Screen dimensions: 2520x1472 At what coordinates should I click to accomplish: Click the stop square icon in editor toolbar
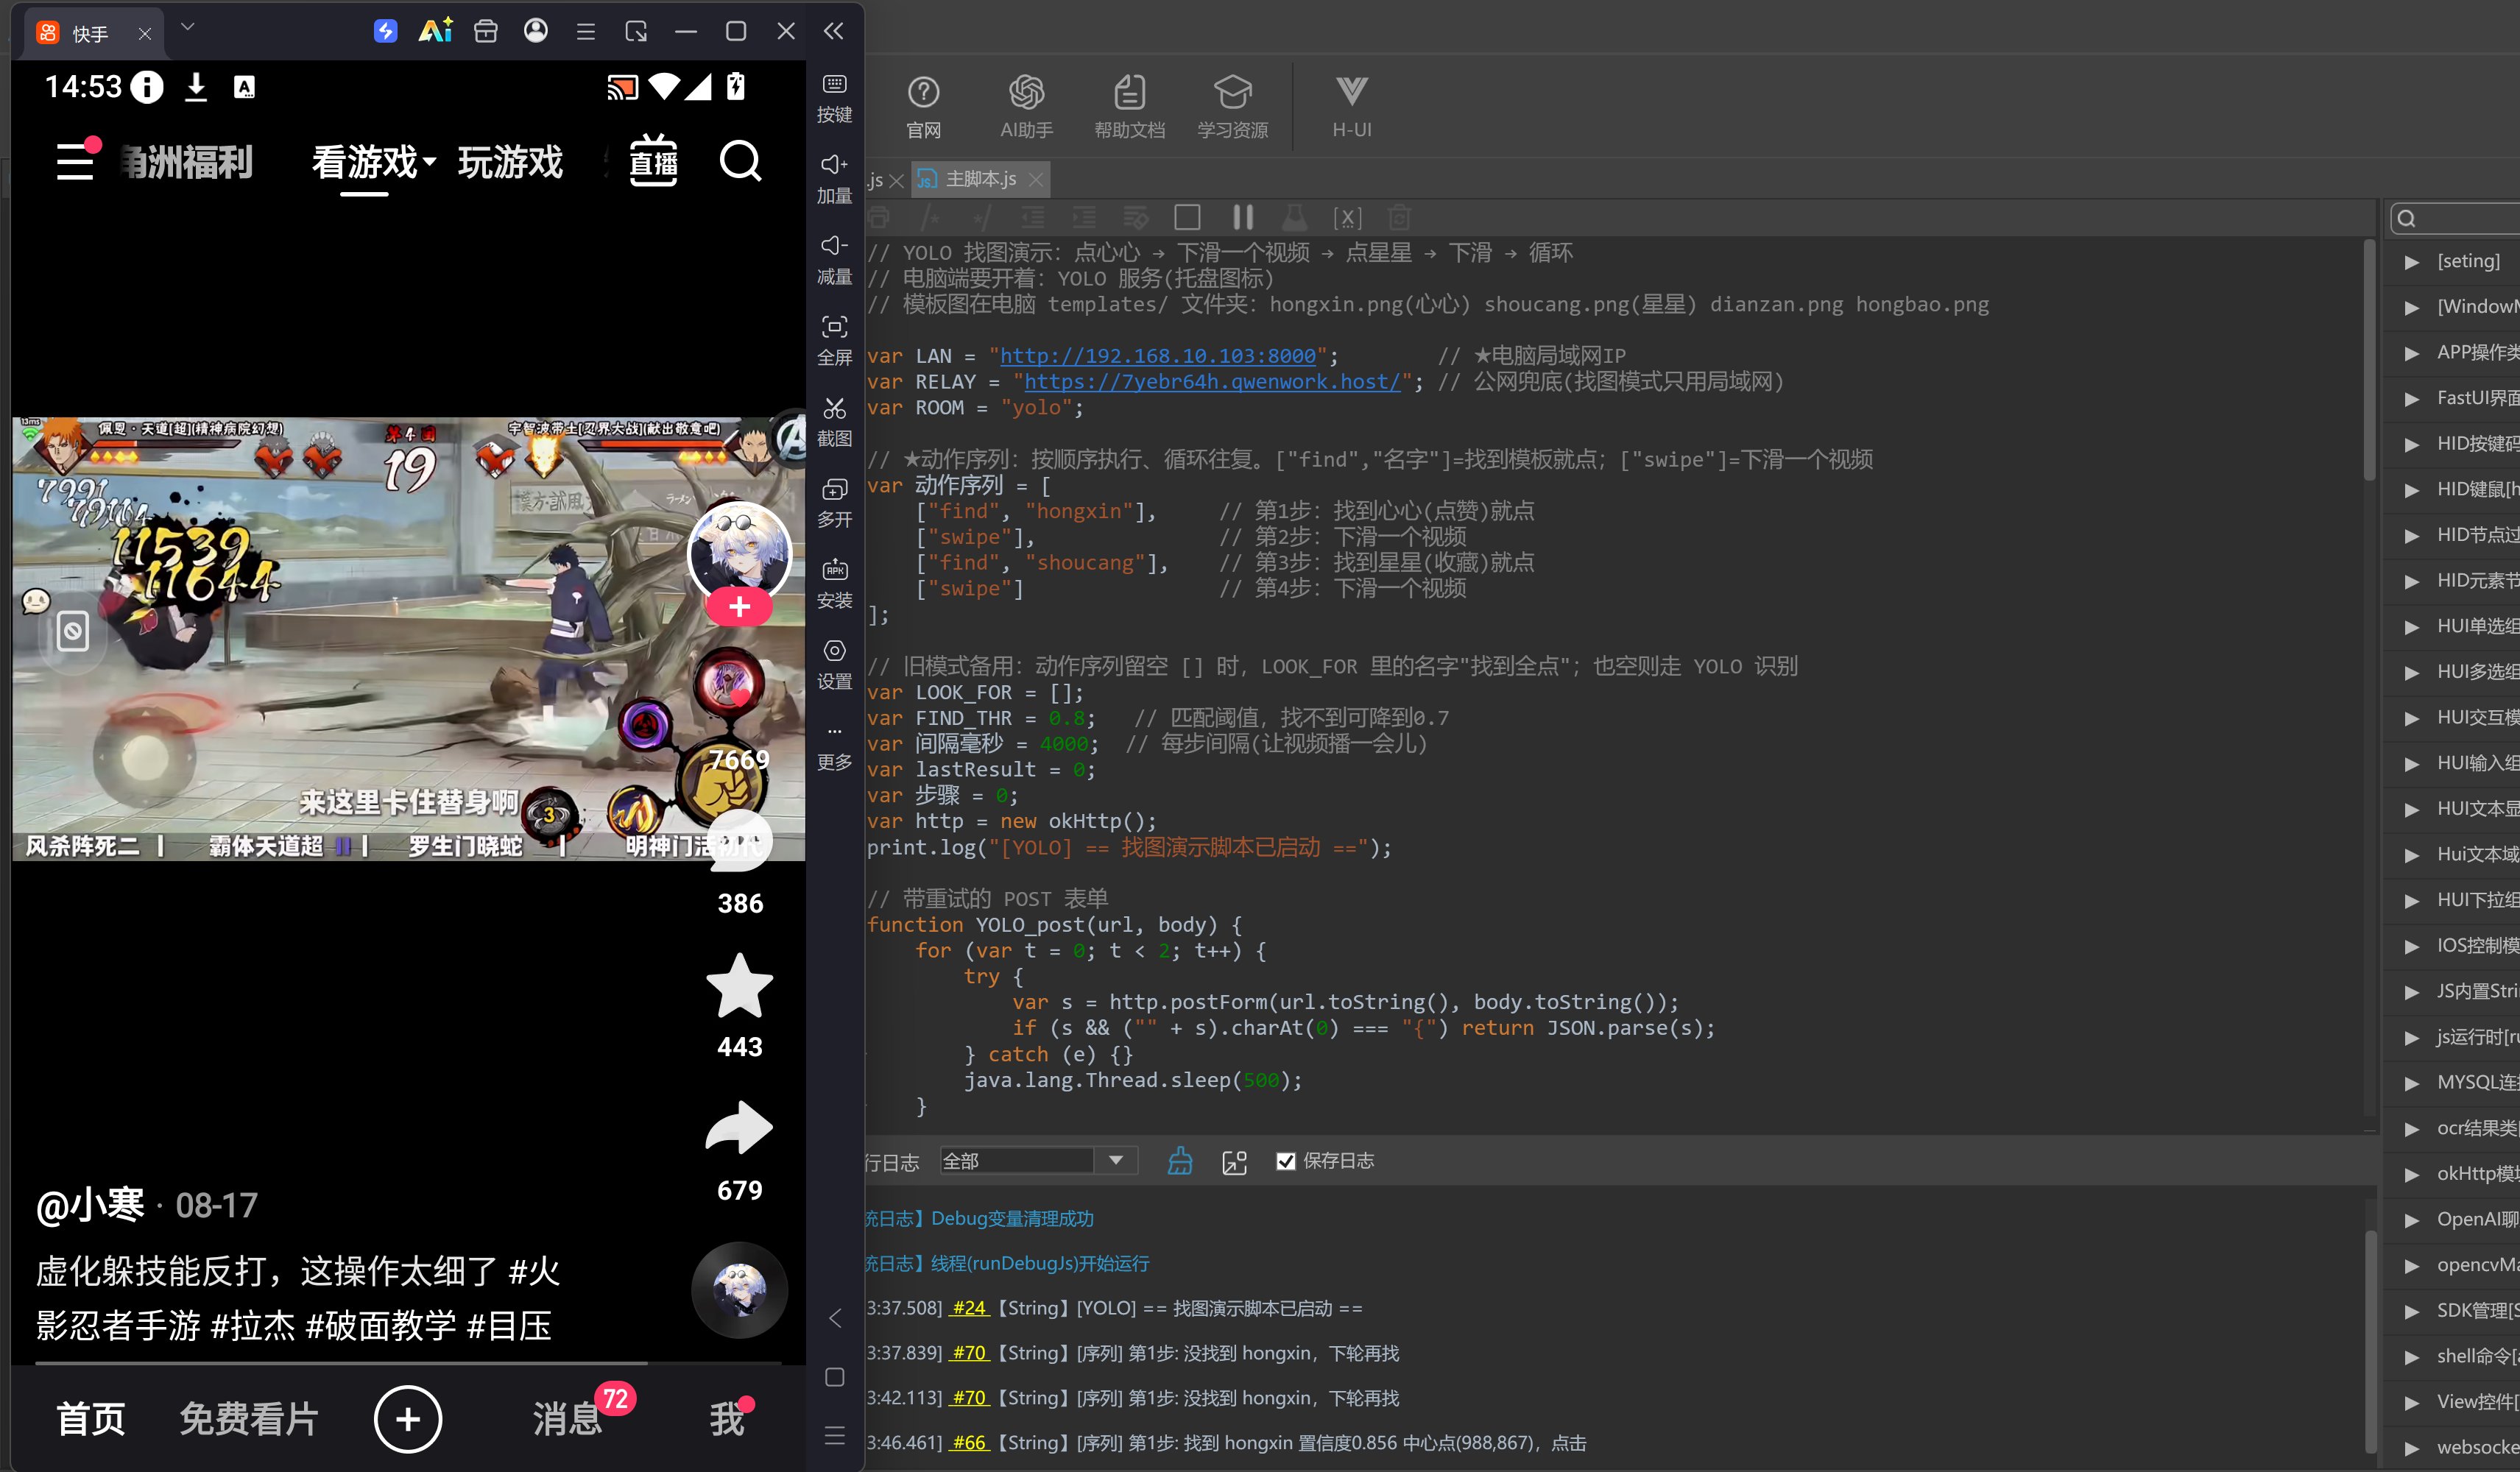(1187, 217)
